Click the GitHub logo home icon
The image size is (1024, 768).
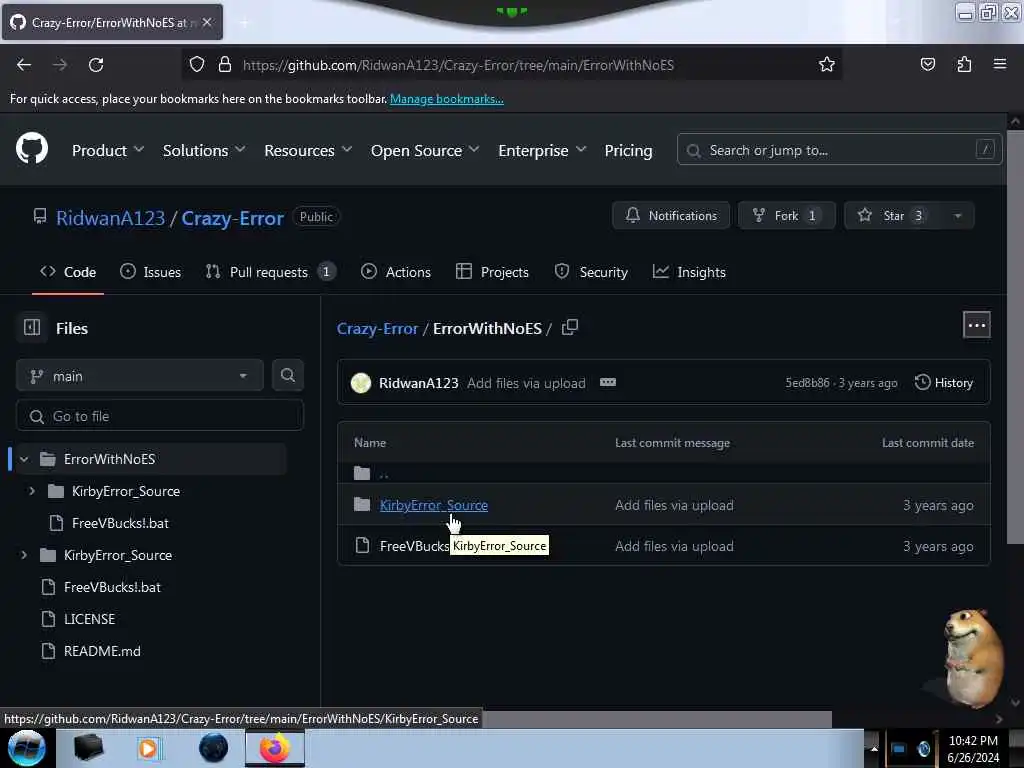(31, 148)
